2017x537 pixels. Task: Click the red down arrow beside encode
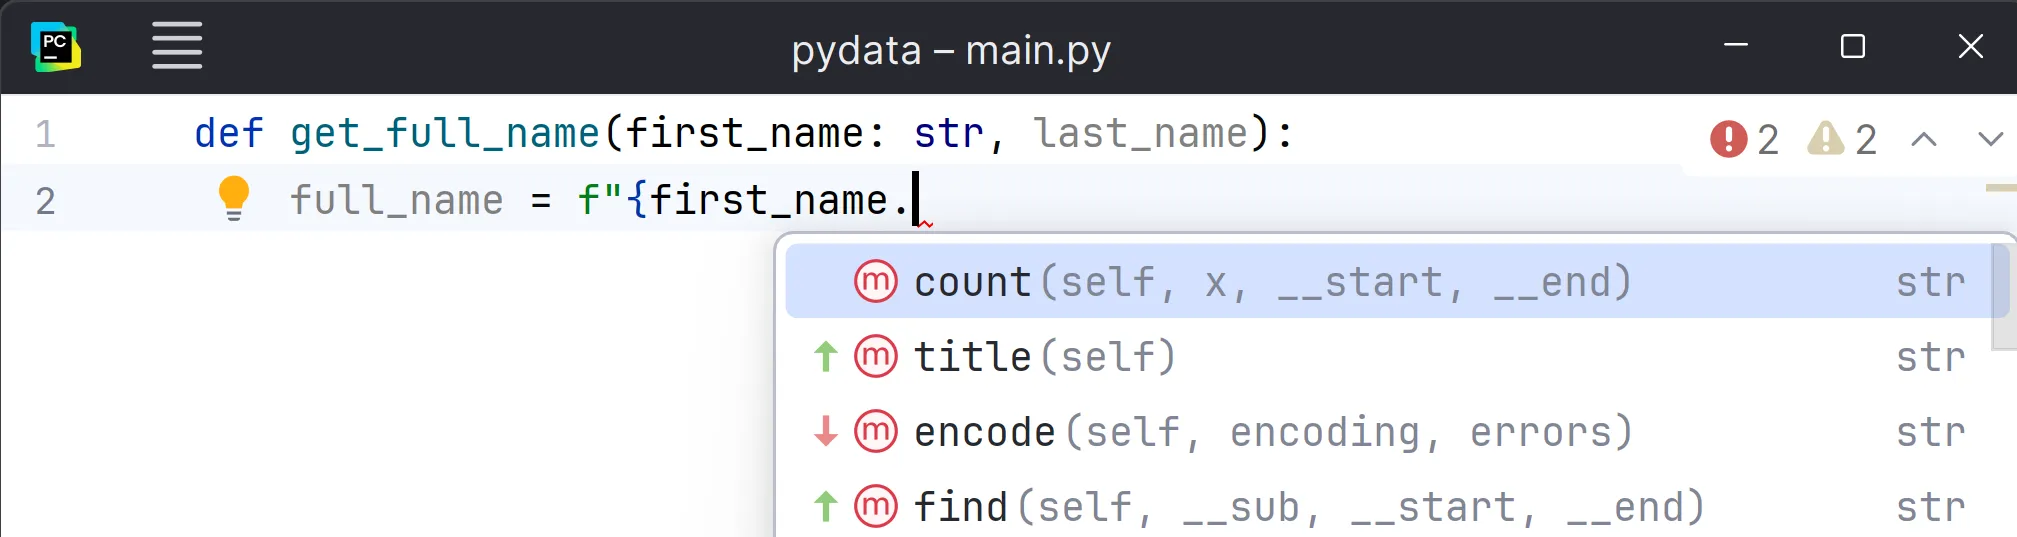825,432
